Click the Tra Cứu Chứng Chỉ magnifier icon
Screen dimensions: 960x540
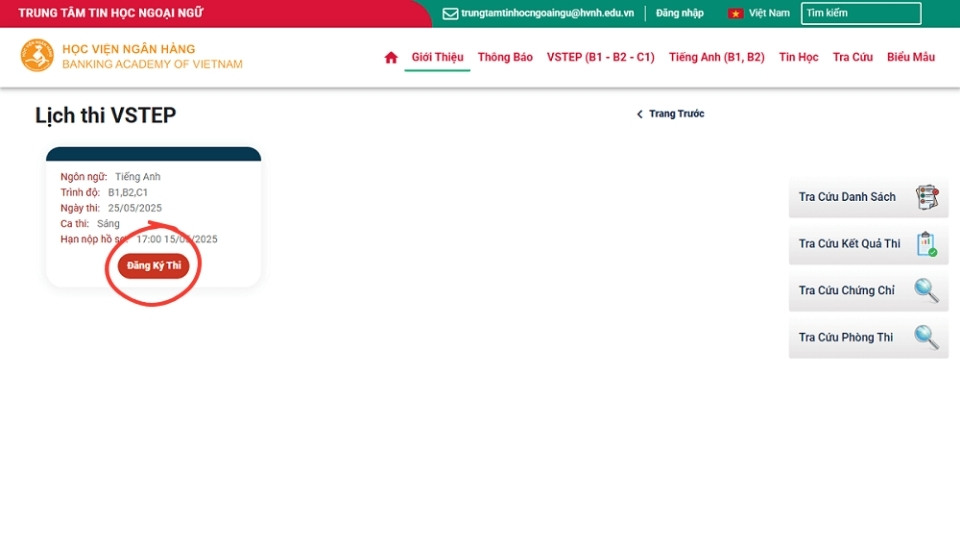(926, 290)
